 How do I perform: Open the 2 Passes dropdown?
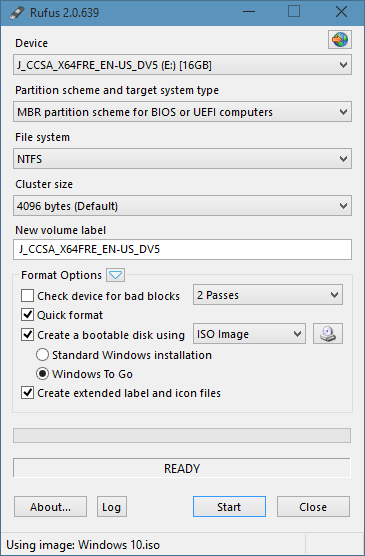coord(268,295)
